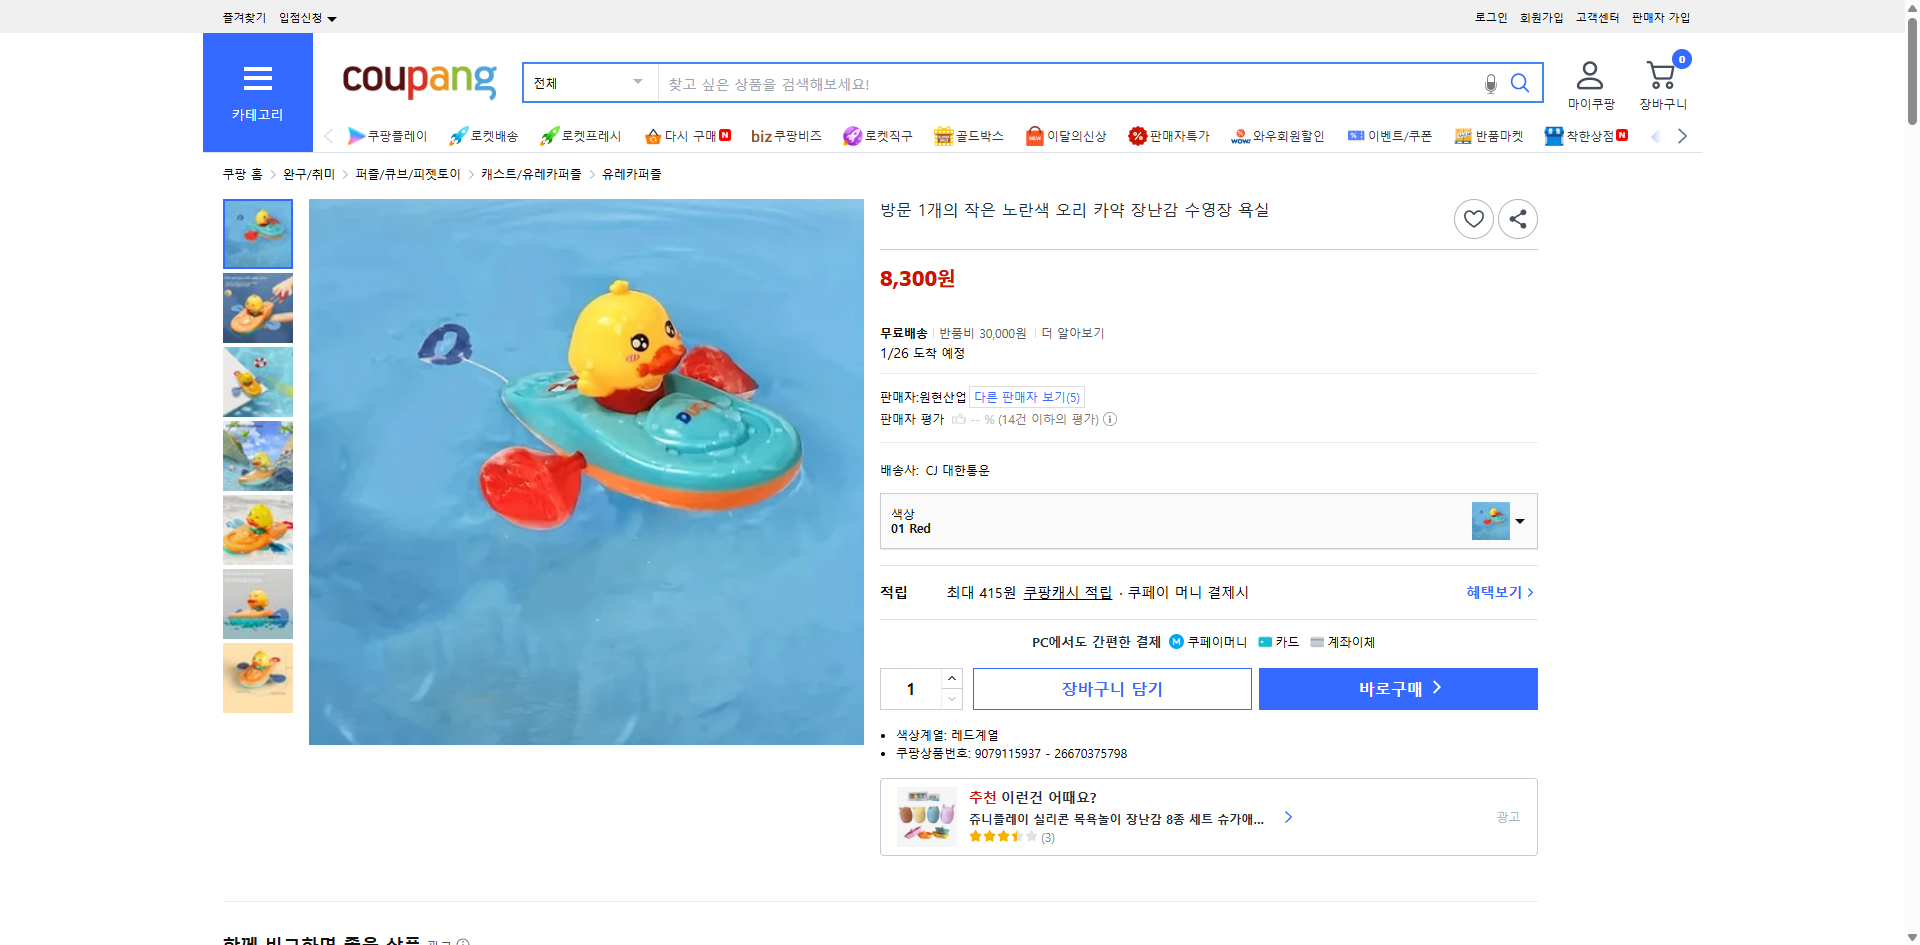Click the seller rating info tooltip icon
This screenshot has width=1920, height=945.
[1110, 419]
